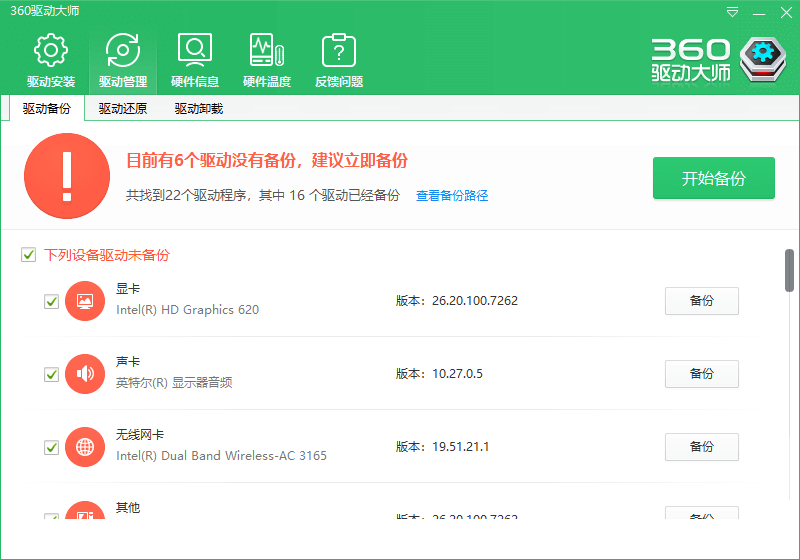
Task: Switch to the 驱动还原 tab
Action: (122, 109)
